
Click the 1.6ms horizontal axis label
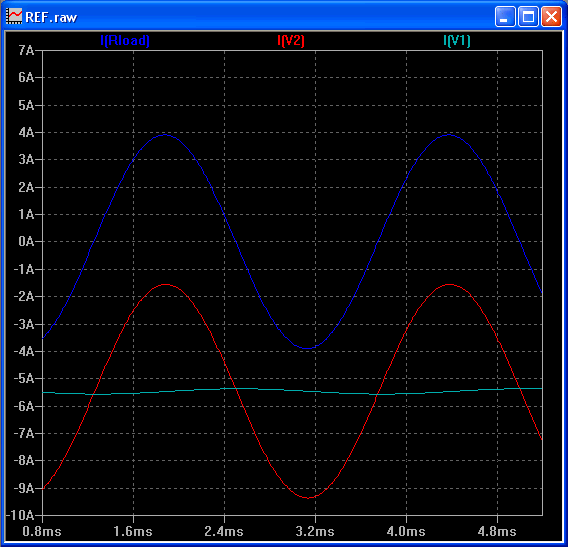[133, 531]
